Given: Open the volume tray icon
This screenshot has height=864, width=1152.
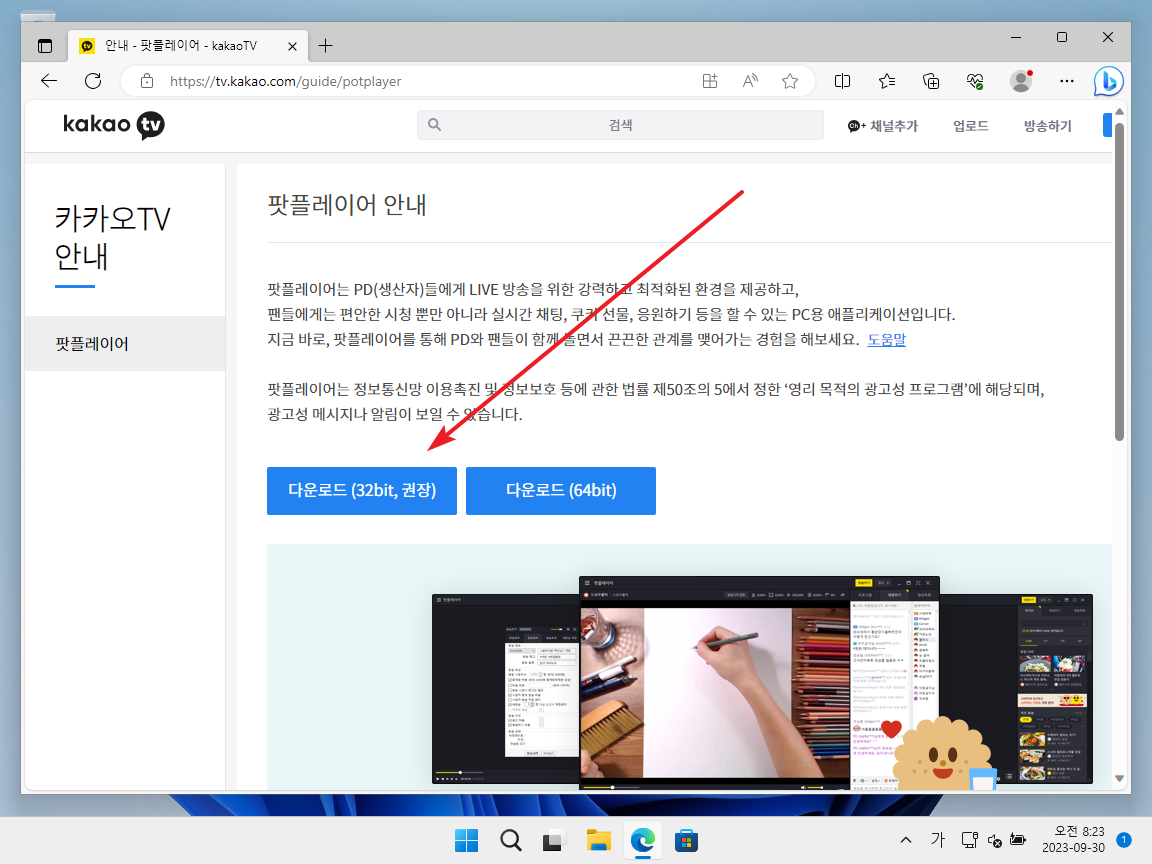Looking at the screenshot, I should tap(995, 840).
